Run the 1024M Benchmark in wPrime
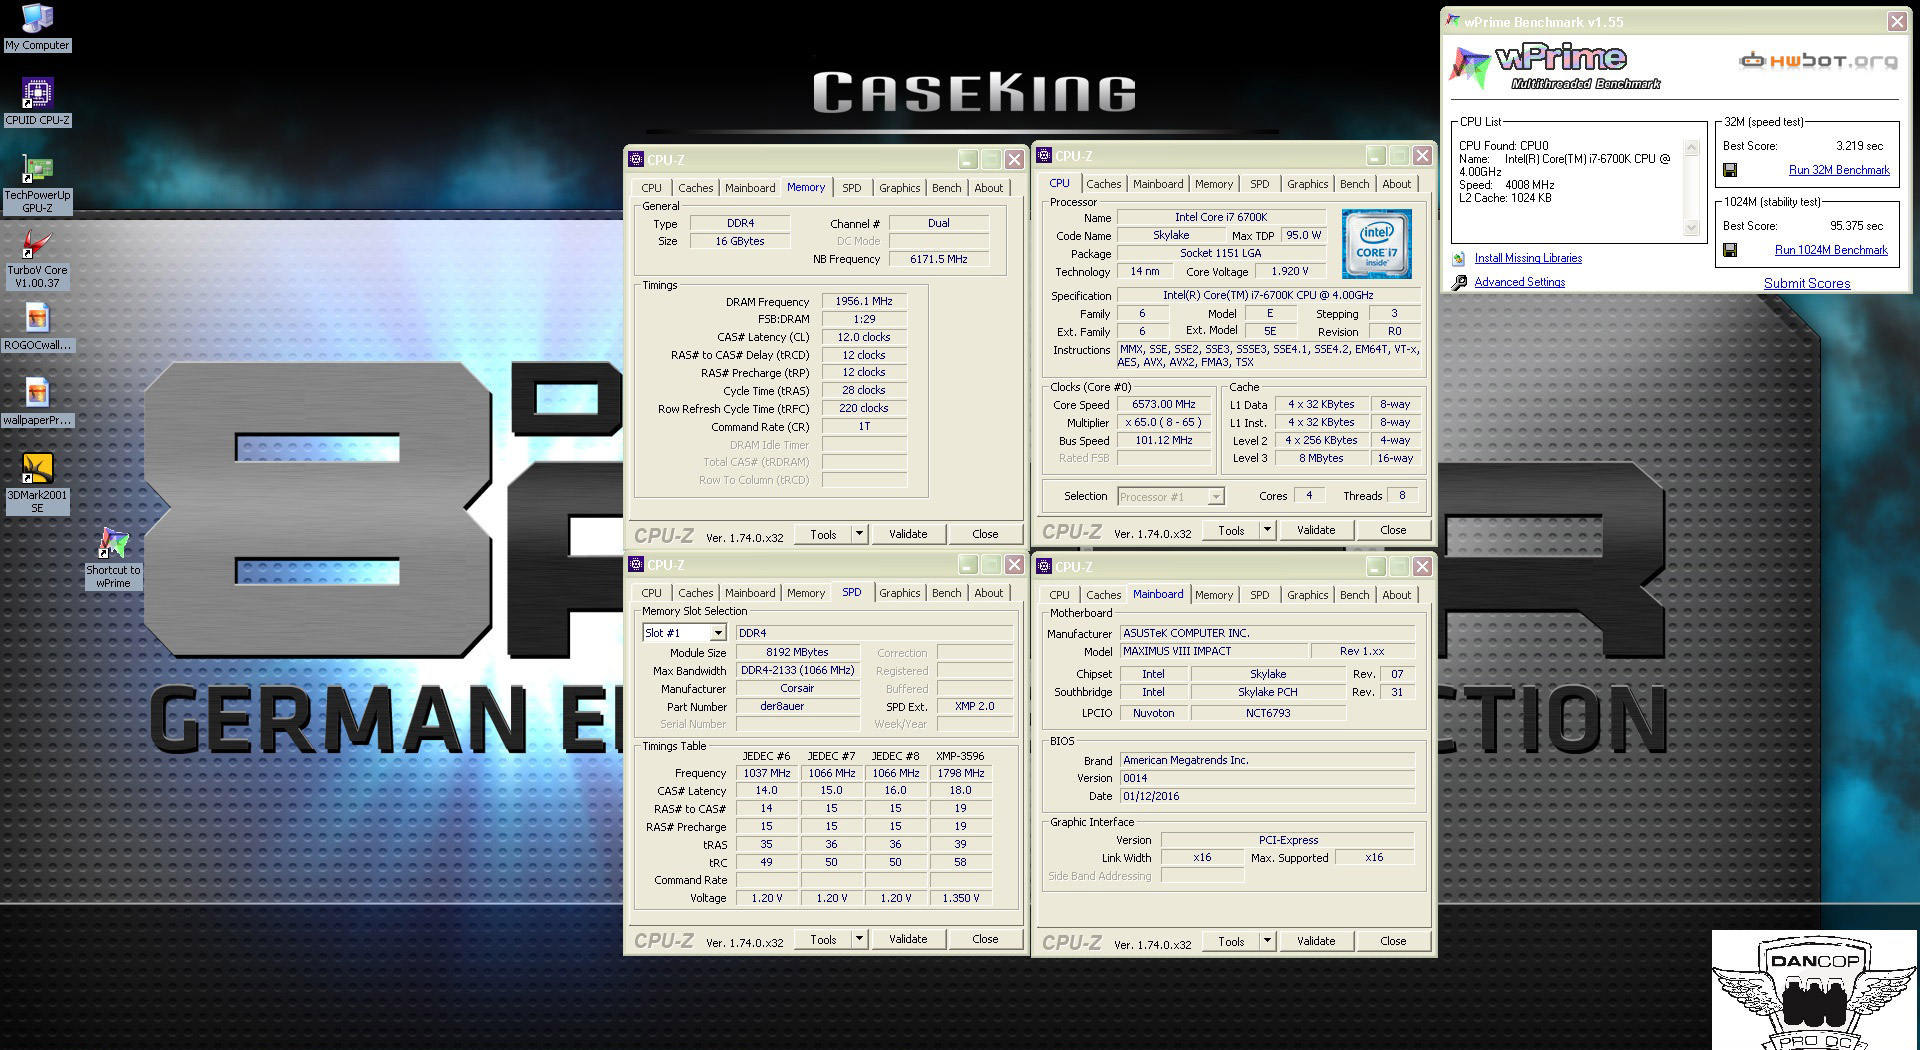Image resolution: width=1920 pixels, height=1050 pixels. (x=1831, y=250)
